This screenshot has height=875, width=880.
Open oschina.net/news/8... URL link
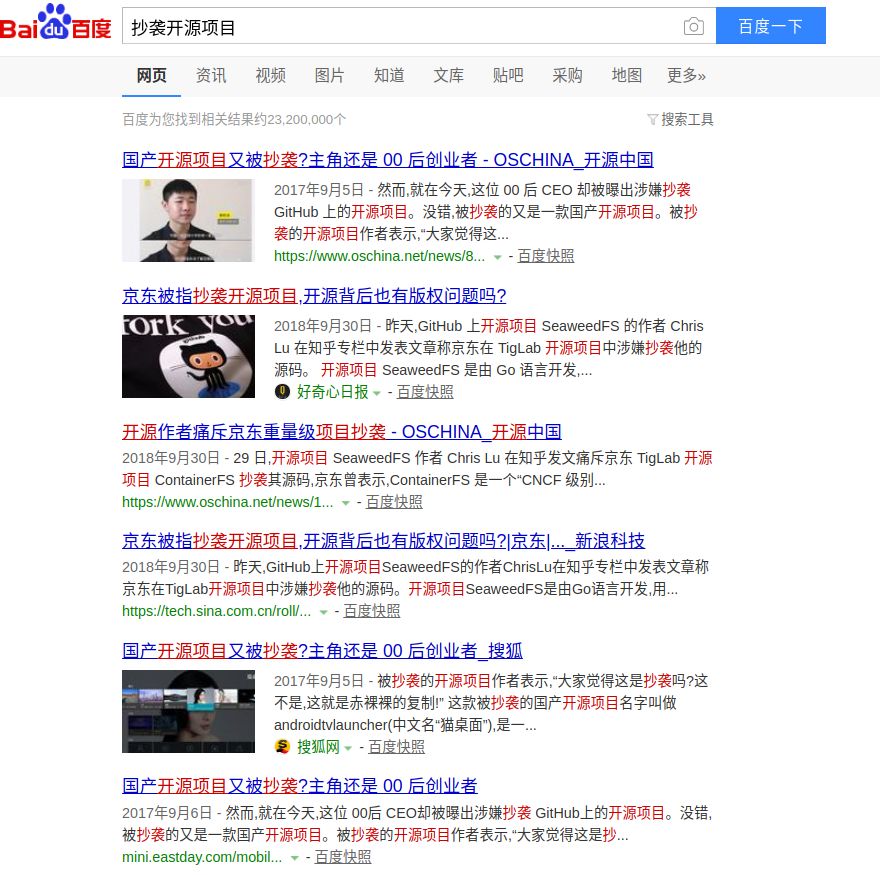379,256
